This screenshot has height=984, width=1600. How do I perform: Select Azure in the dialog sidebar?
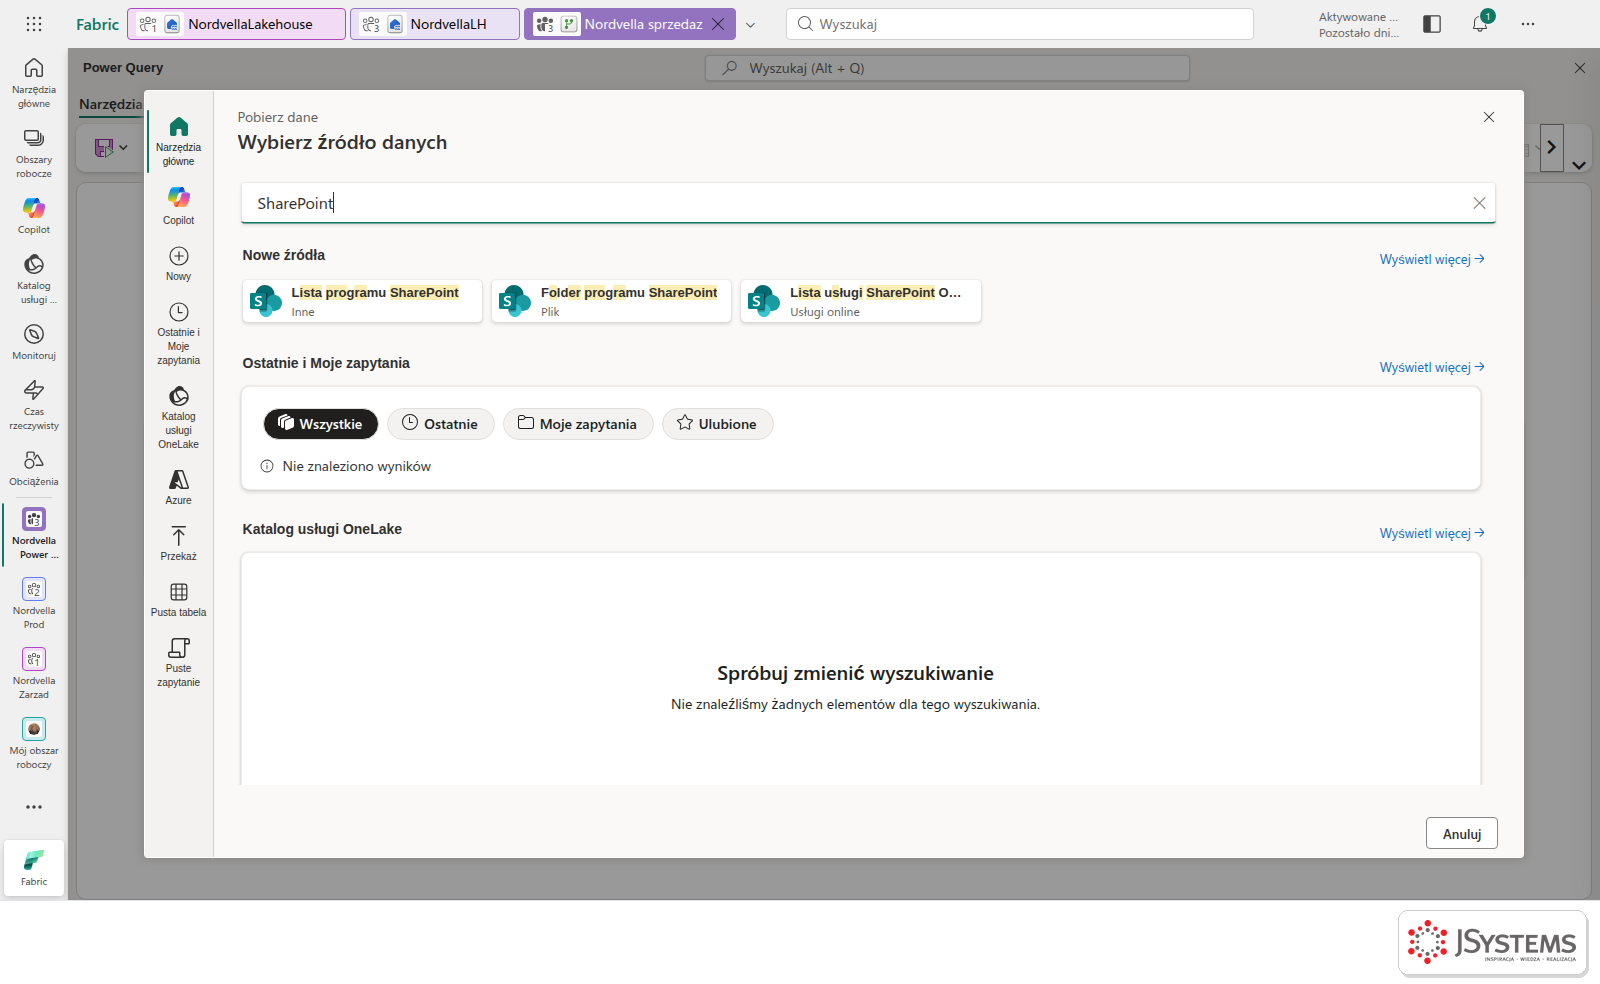pyautogui.click(x=179, y=488)
